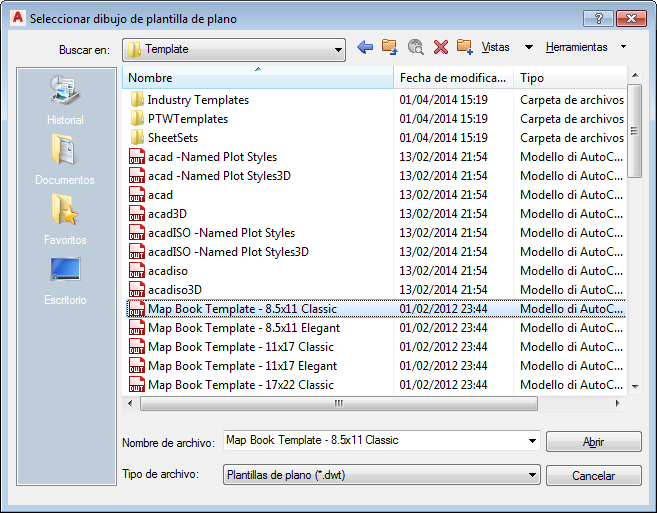Go up one folder level

point(390,47)
